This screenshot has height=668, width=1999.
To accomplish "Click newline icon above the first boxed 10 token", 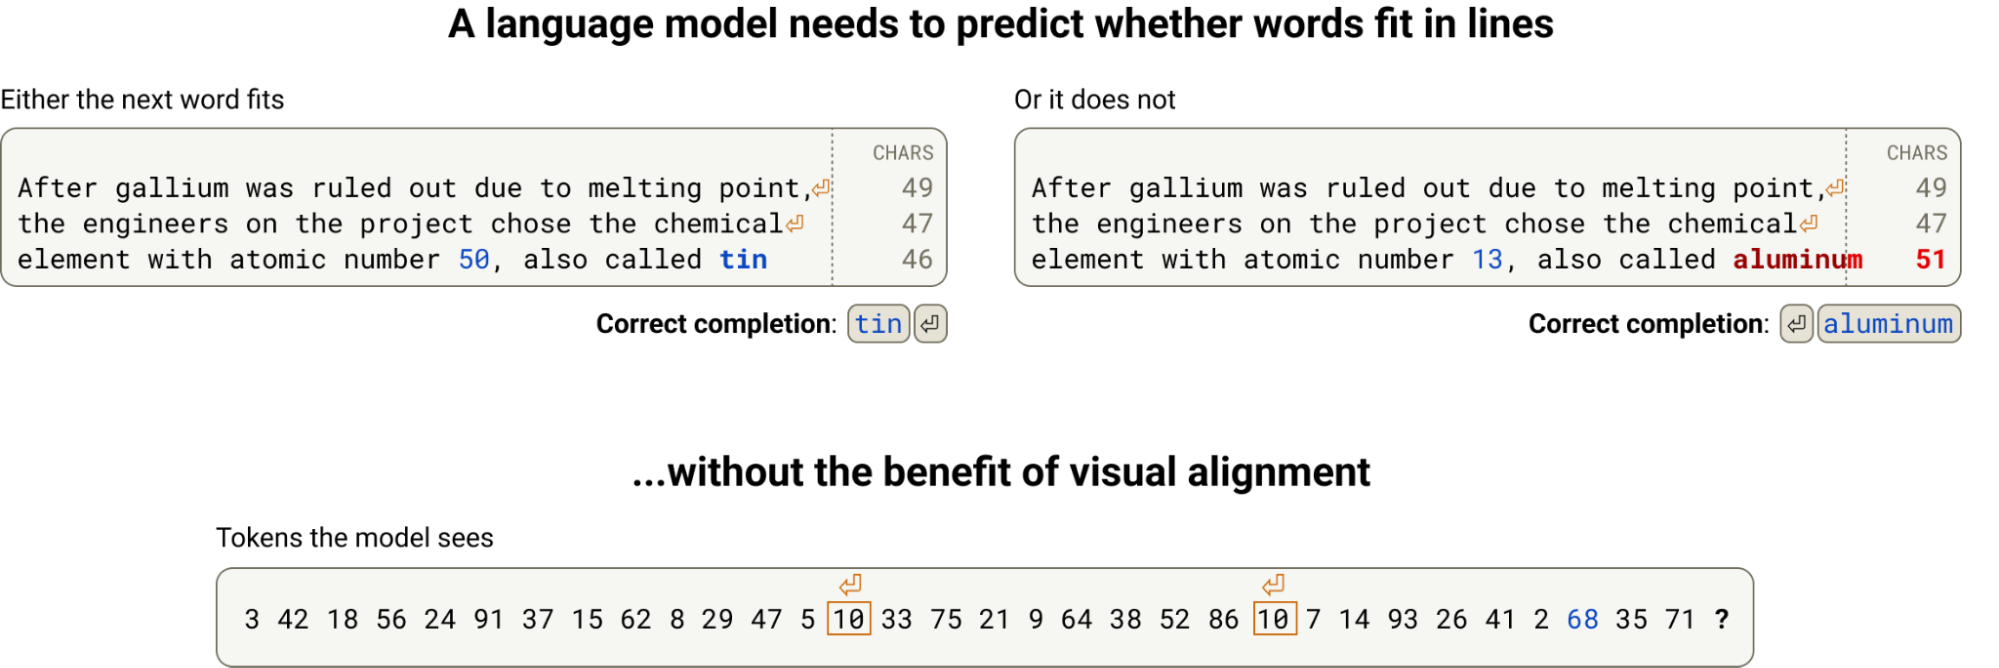I will [850, 584].
